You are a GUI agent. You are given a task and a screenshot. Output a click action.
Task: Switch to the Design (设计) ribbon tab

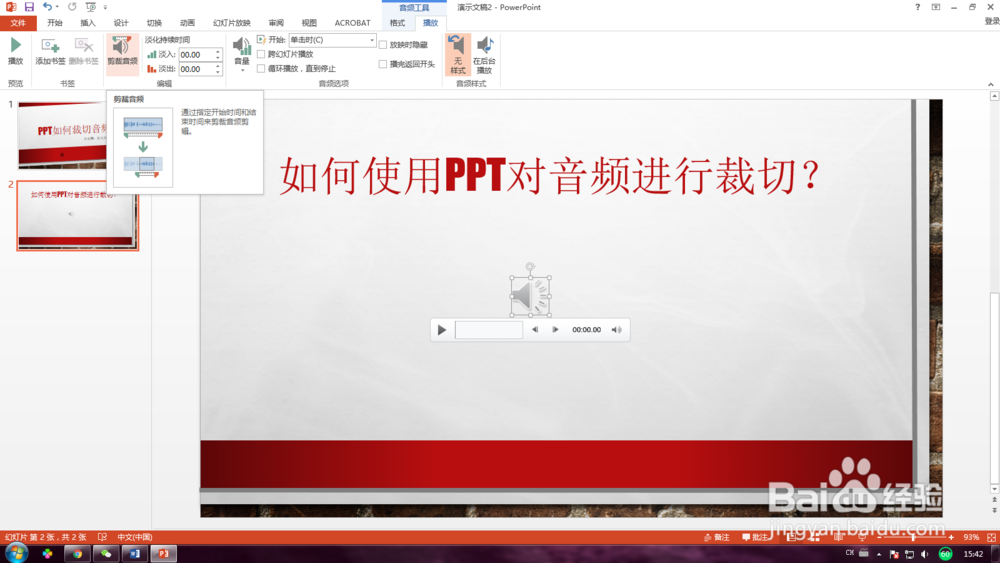[x=121, y=23]
